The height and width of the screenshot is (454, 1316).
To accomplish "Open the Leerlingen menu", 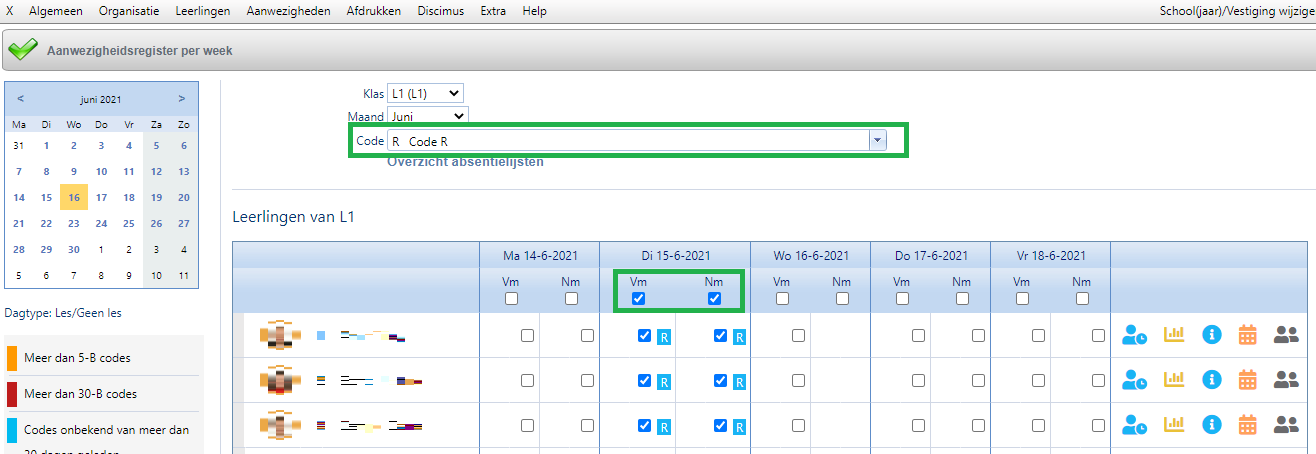I will pos(203,11).
